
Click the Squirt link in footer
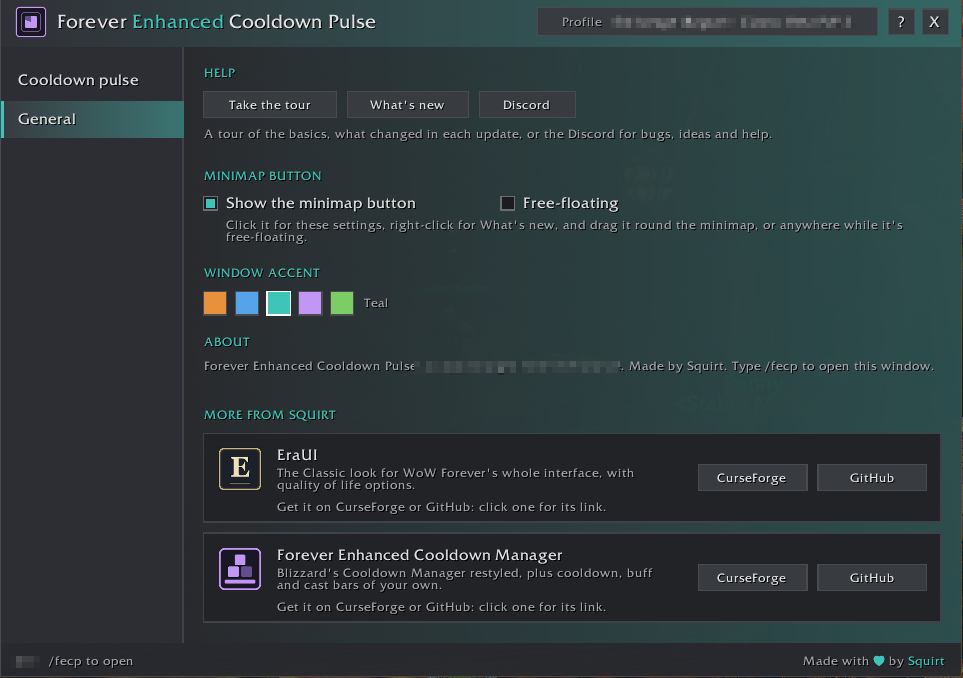(926, 661)
